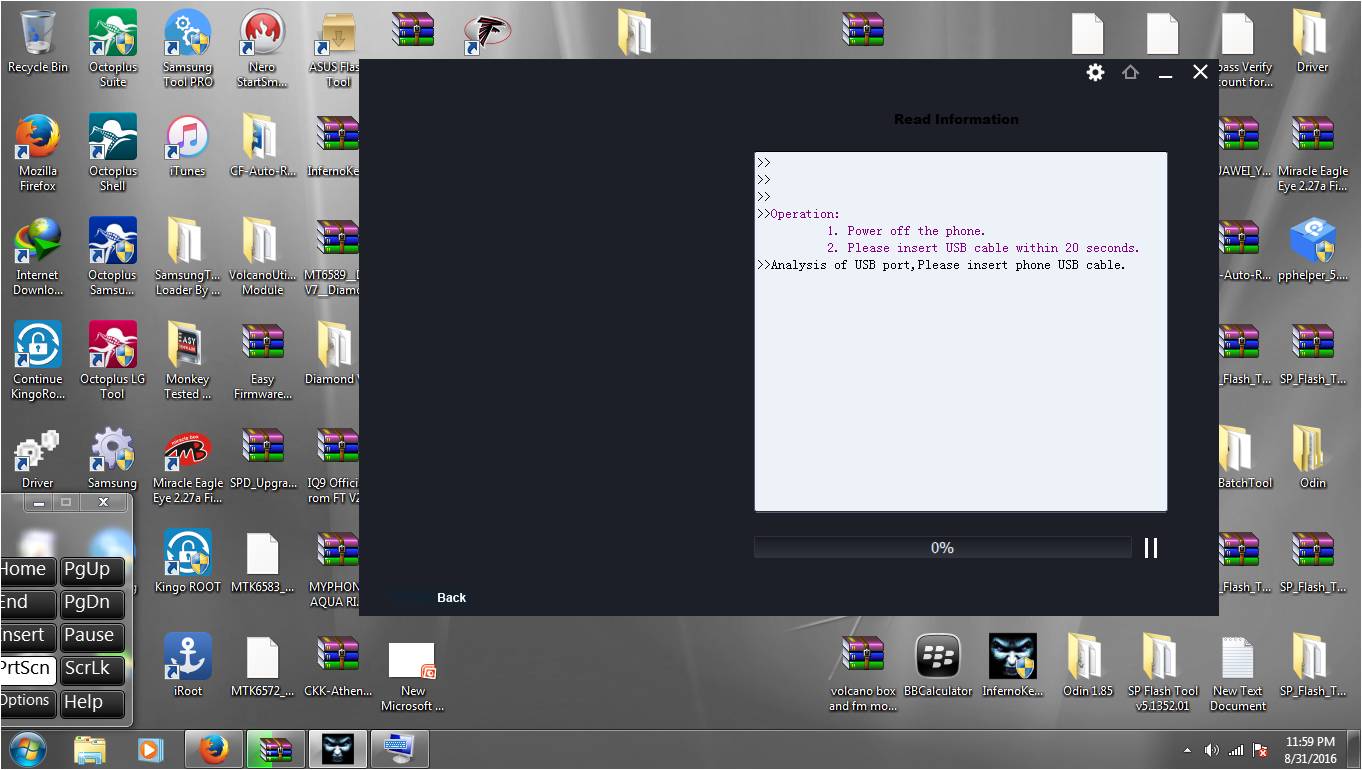Click the Help key on the on-screen keyboard
1362x770 pixels.
point(93,702)
